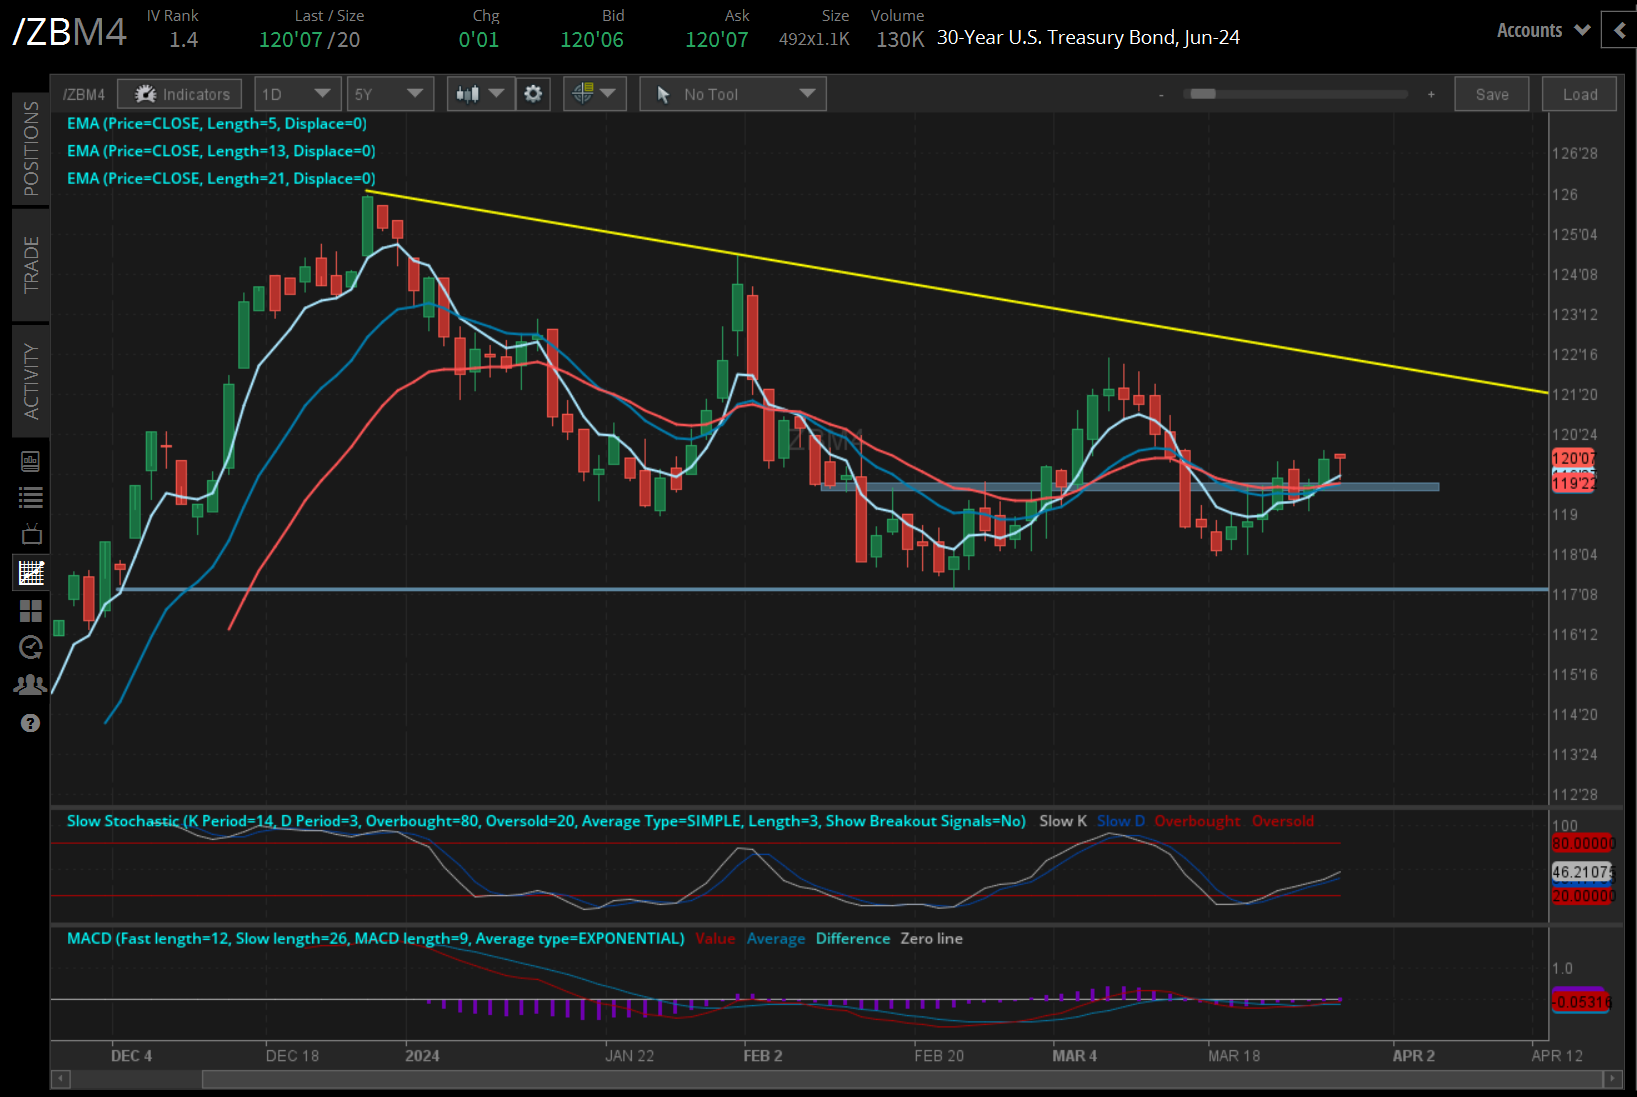1637x1097 pixels.
Task: Expand the No Tool drawing dropdown
Action: coord(733,94)
